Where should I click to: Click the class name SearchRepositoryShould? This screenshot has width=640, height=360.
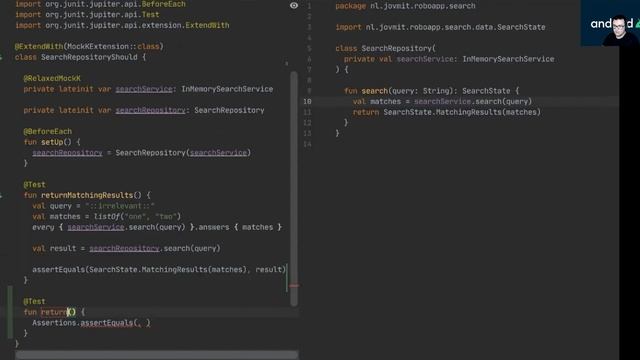point(89,57)
